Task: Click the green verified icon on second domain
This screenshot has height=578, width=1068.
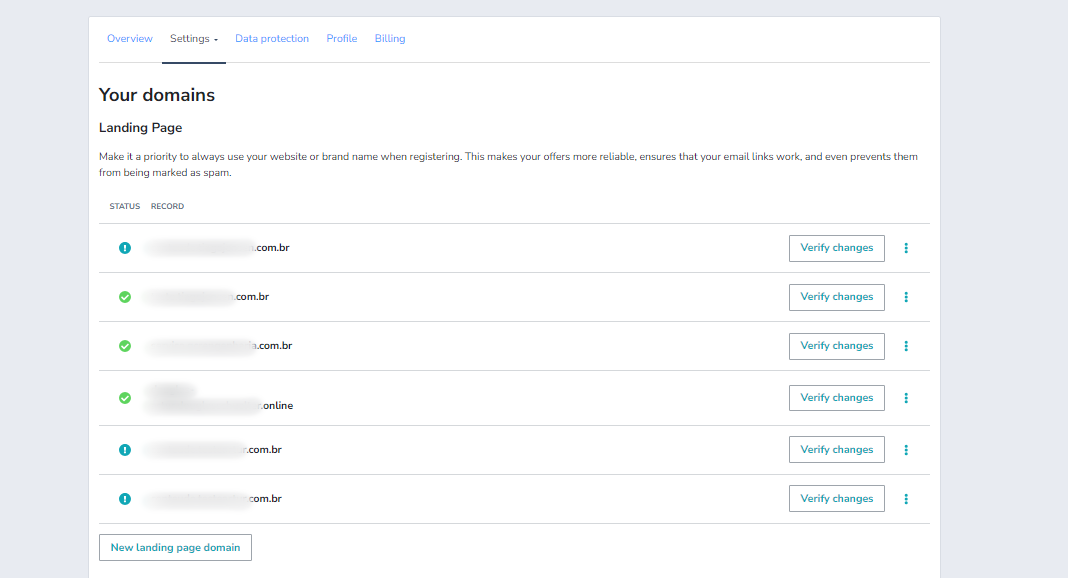Action: (124, 297)
